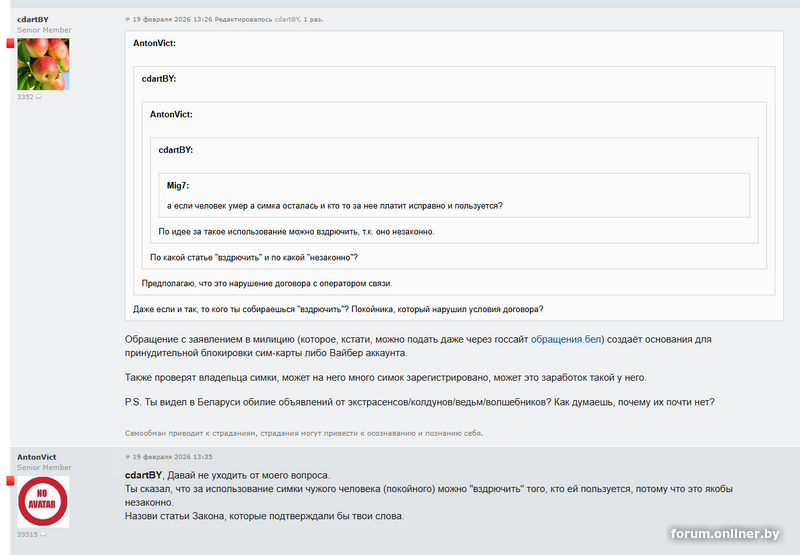Click the apple avatar of cdartBY
Screen dimensions: 800x555
(x=43, y=64)
